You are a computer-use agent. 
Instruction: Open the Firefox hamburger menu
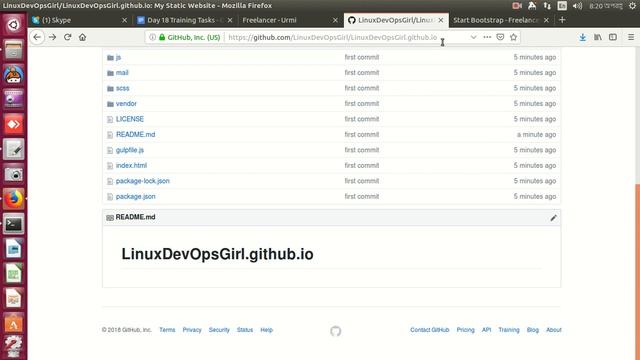coord(631,37)
